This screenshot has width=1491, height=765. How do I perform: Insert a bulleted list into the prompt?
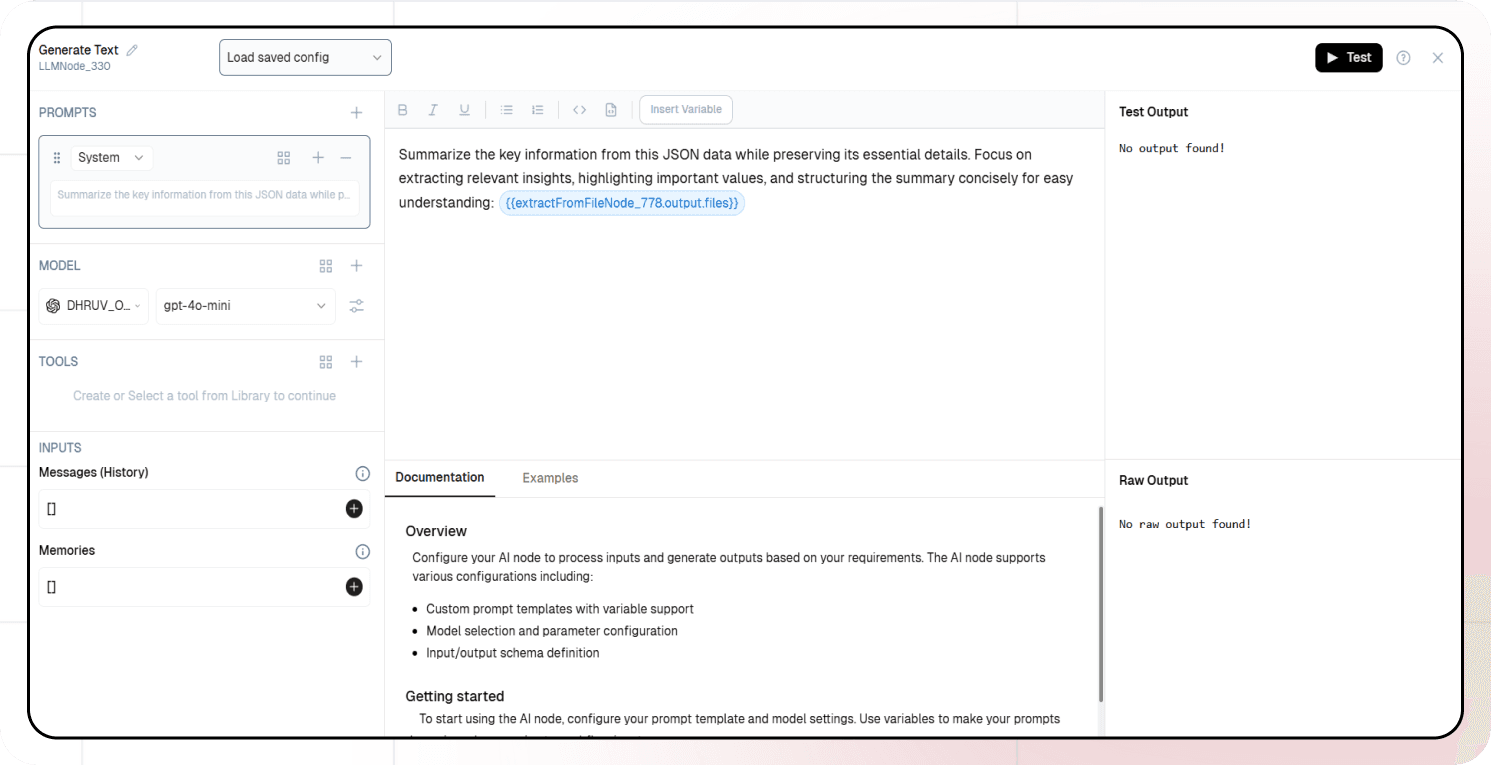(x=507, y=109)
